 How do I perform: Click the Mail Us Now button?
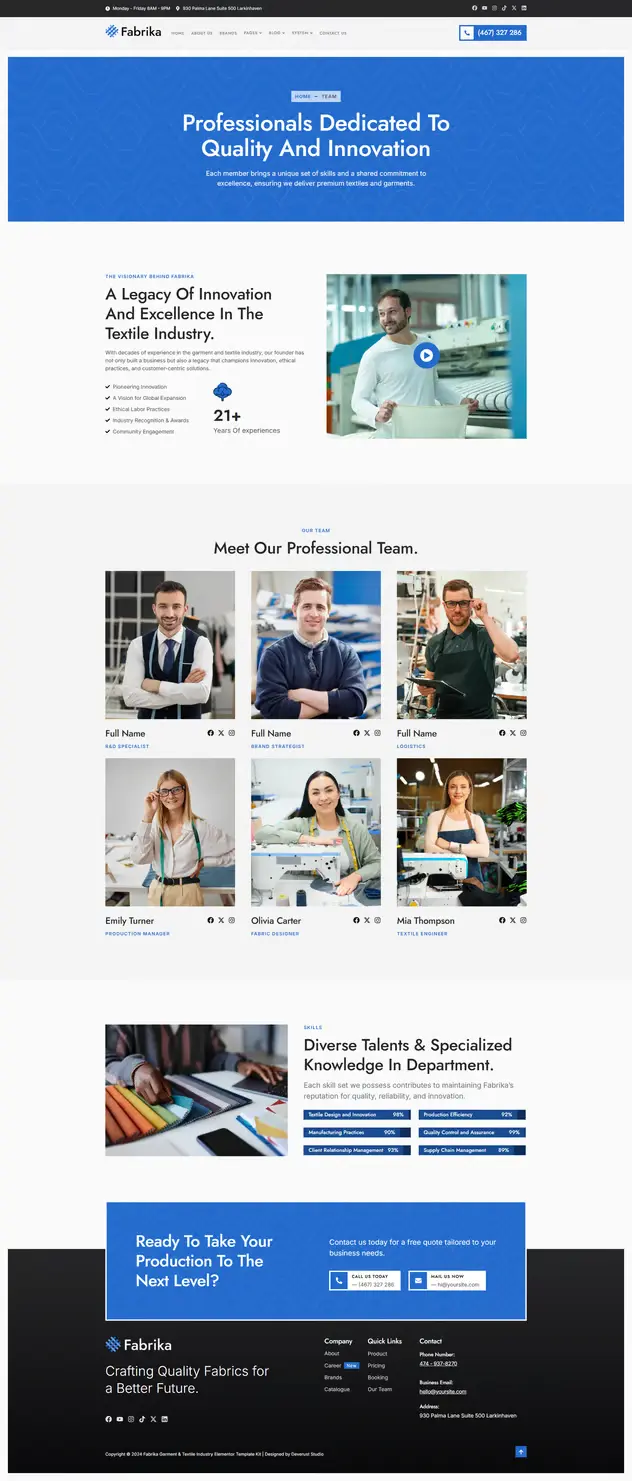[x=447, y=1281]
